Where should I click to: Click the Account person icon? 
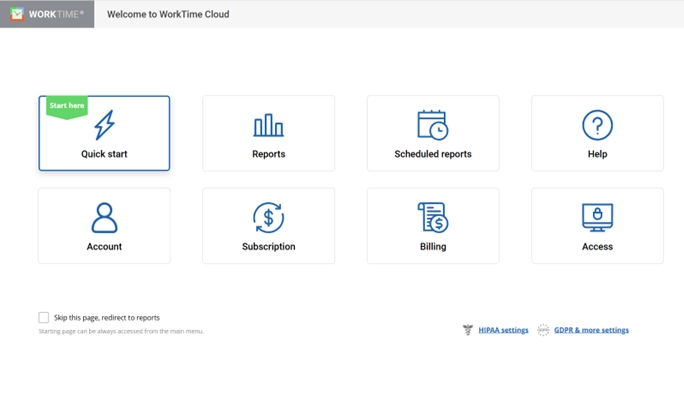coord(104,218)
